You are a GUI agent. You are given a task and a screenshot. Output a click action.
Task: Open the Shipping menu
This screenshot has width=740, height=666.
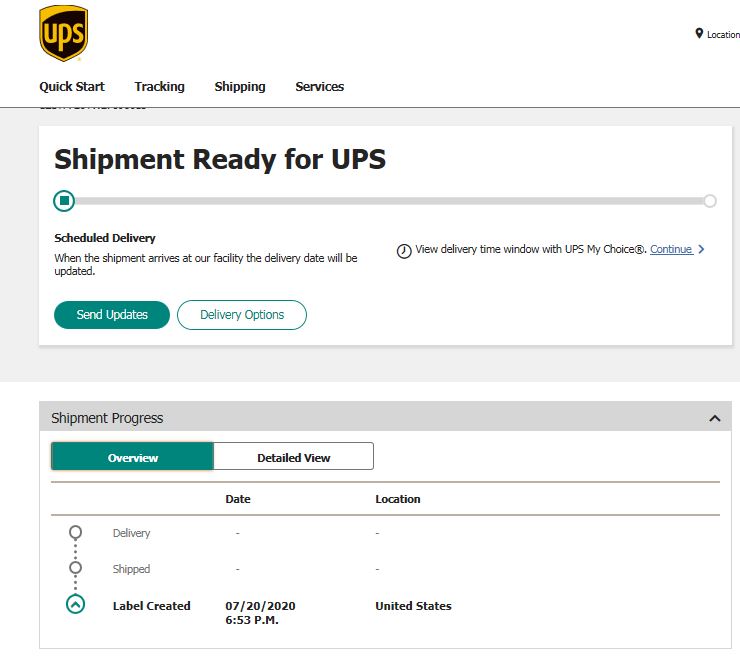point(240,87)
